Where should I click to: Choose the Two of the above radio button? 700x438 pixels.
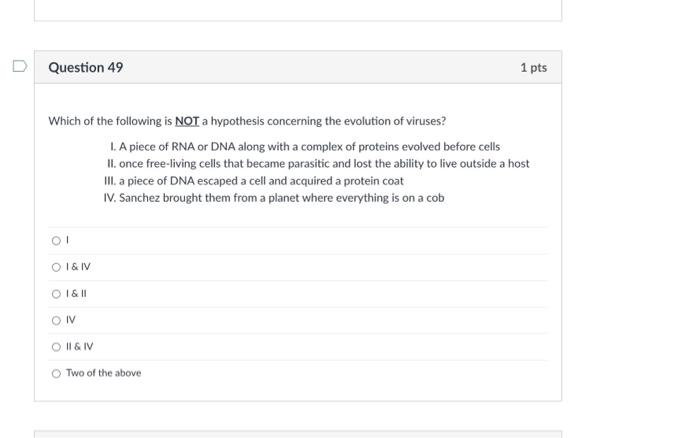point(56,373)
